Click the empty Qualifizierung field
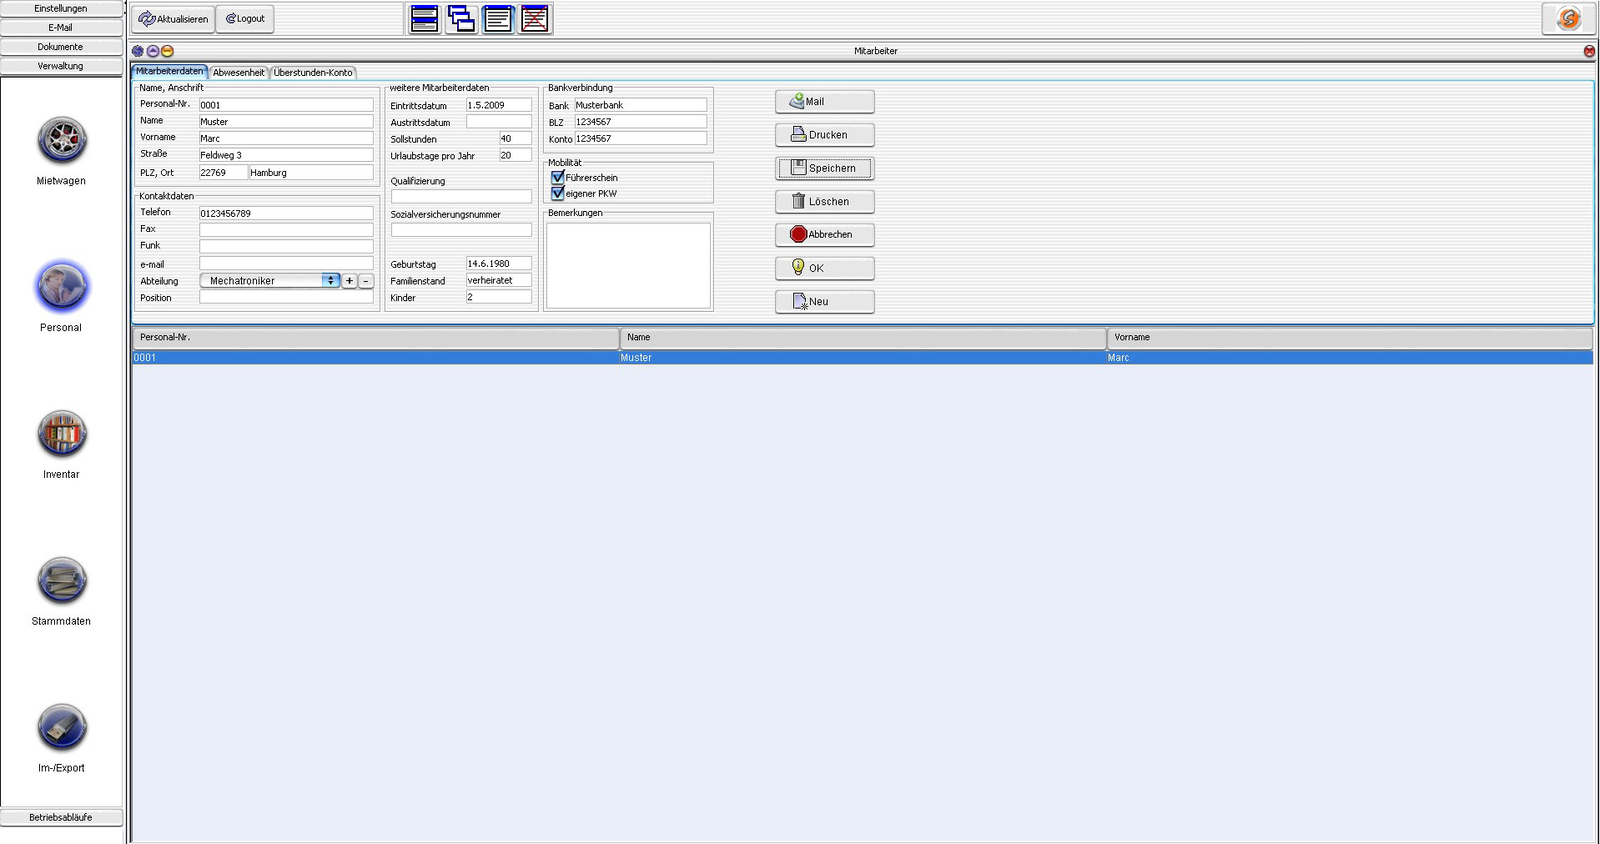This screenshot has height=844, width=1600. click(x=461, y=196)
